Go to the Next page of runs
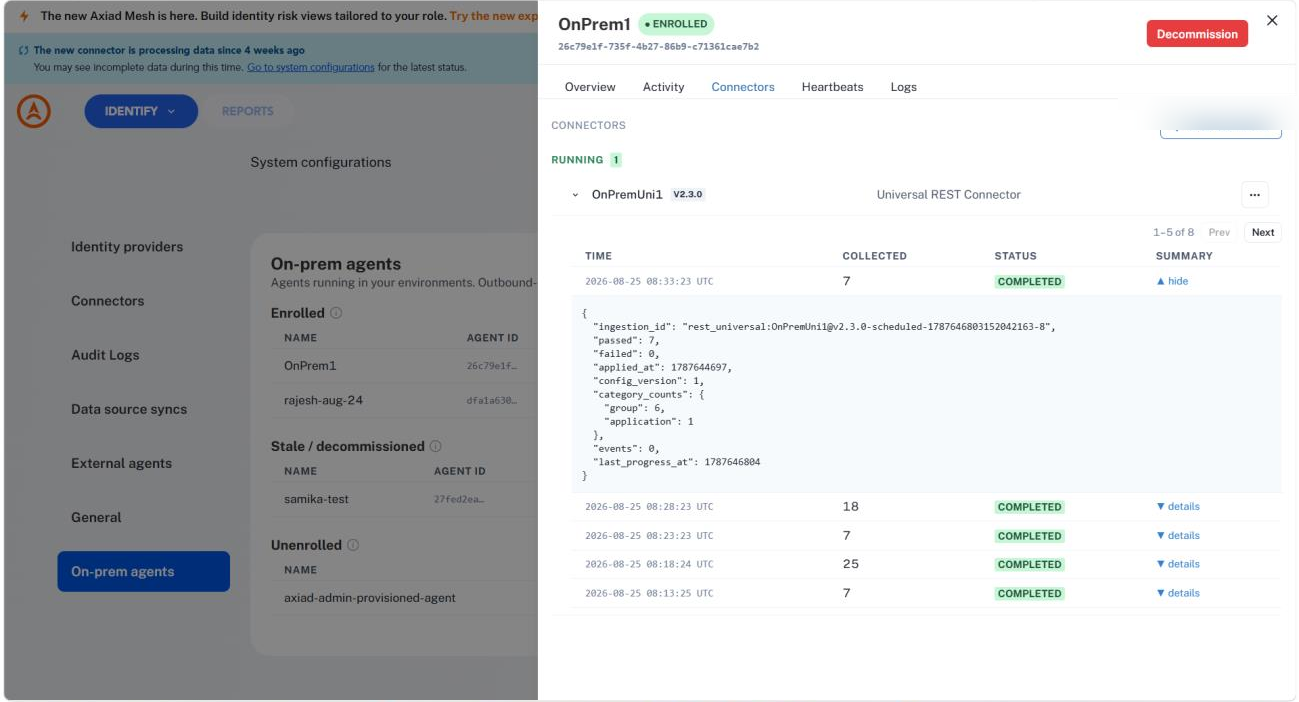 coord(1263,232)
